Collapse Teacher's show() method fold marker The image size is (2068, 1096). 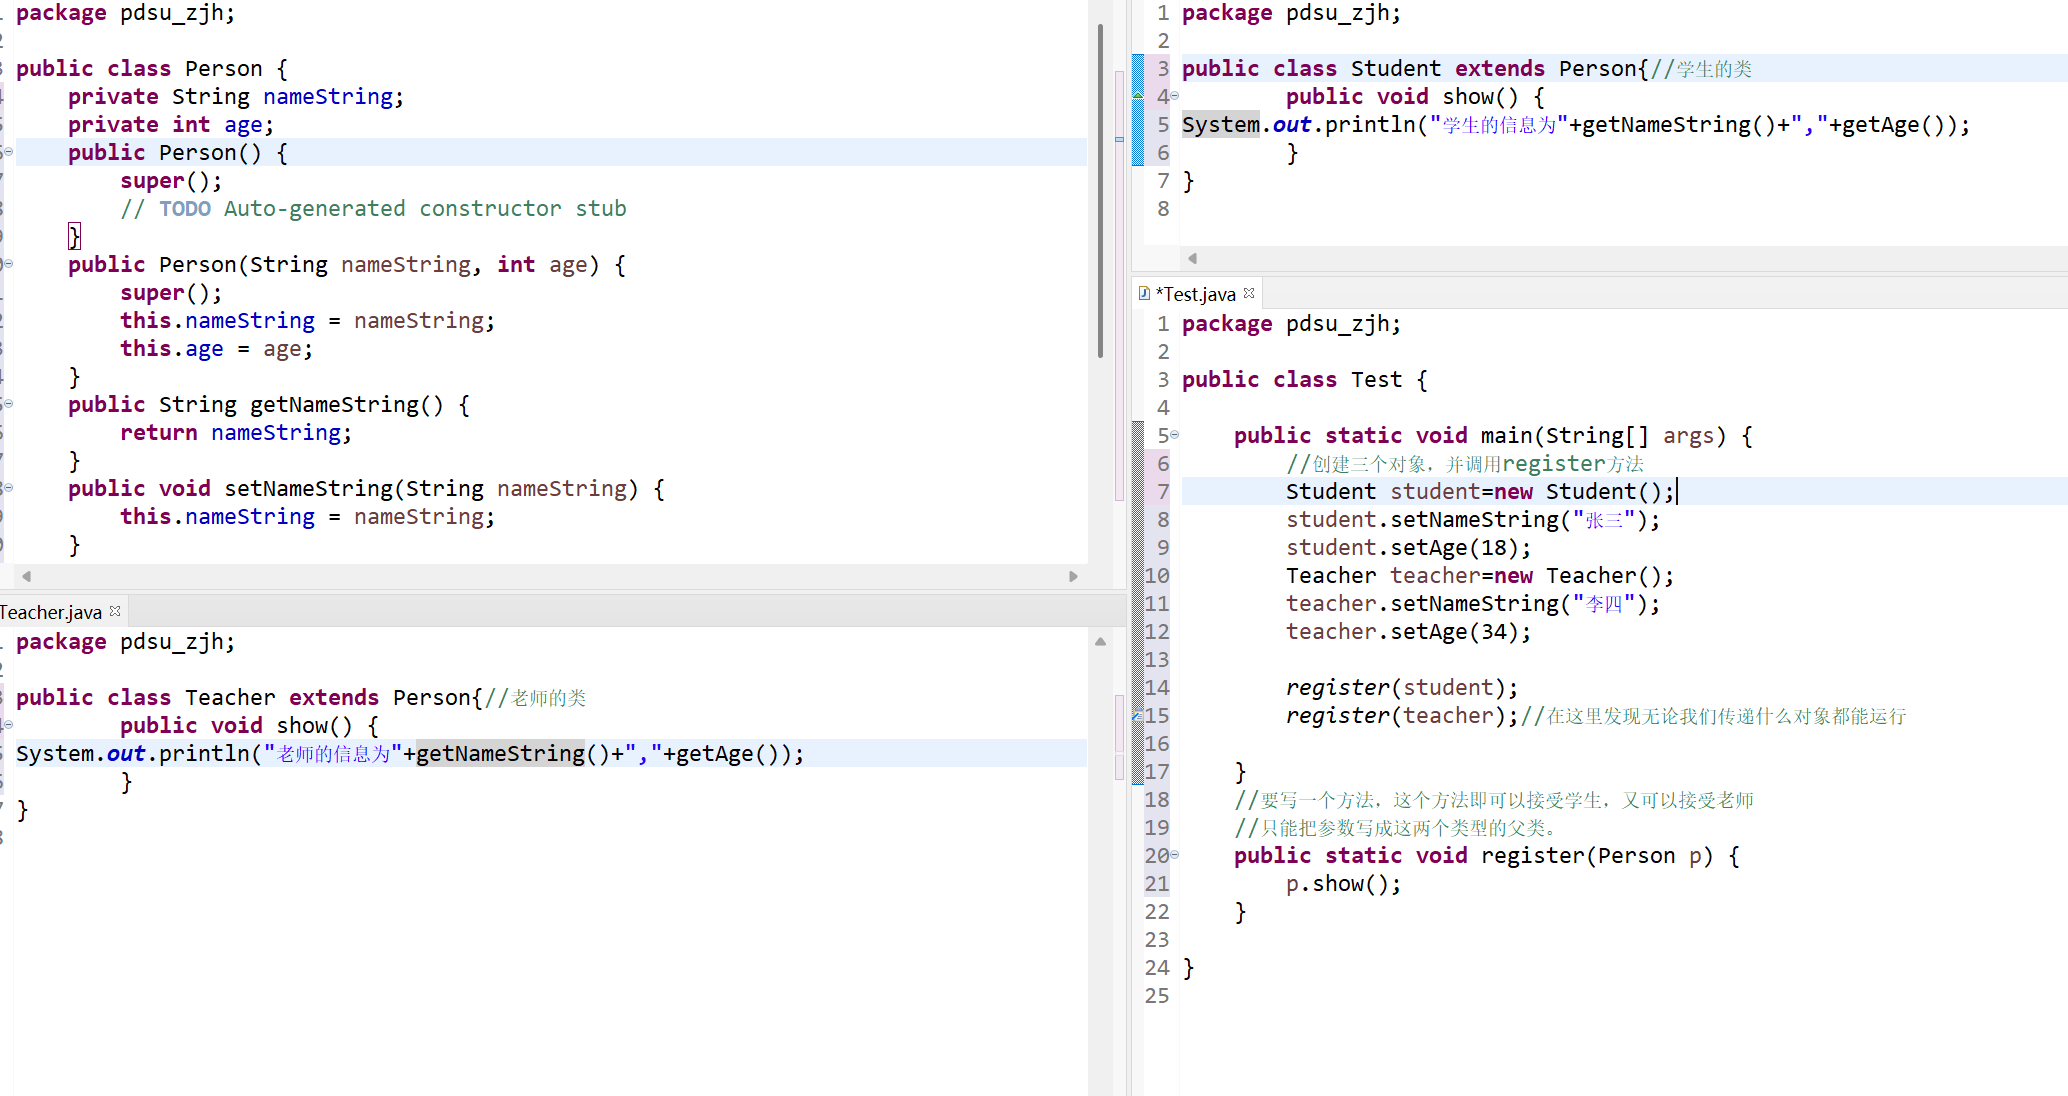[x=8, y=725]
